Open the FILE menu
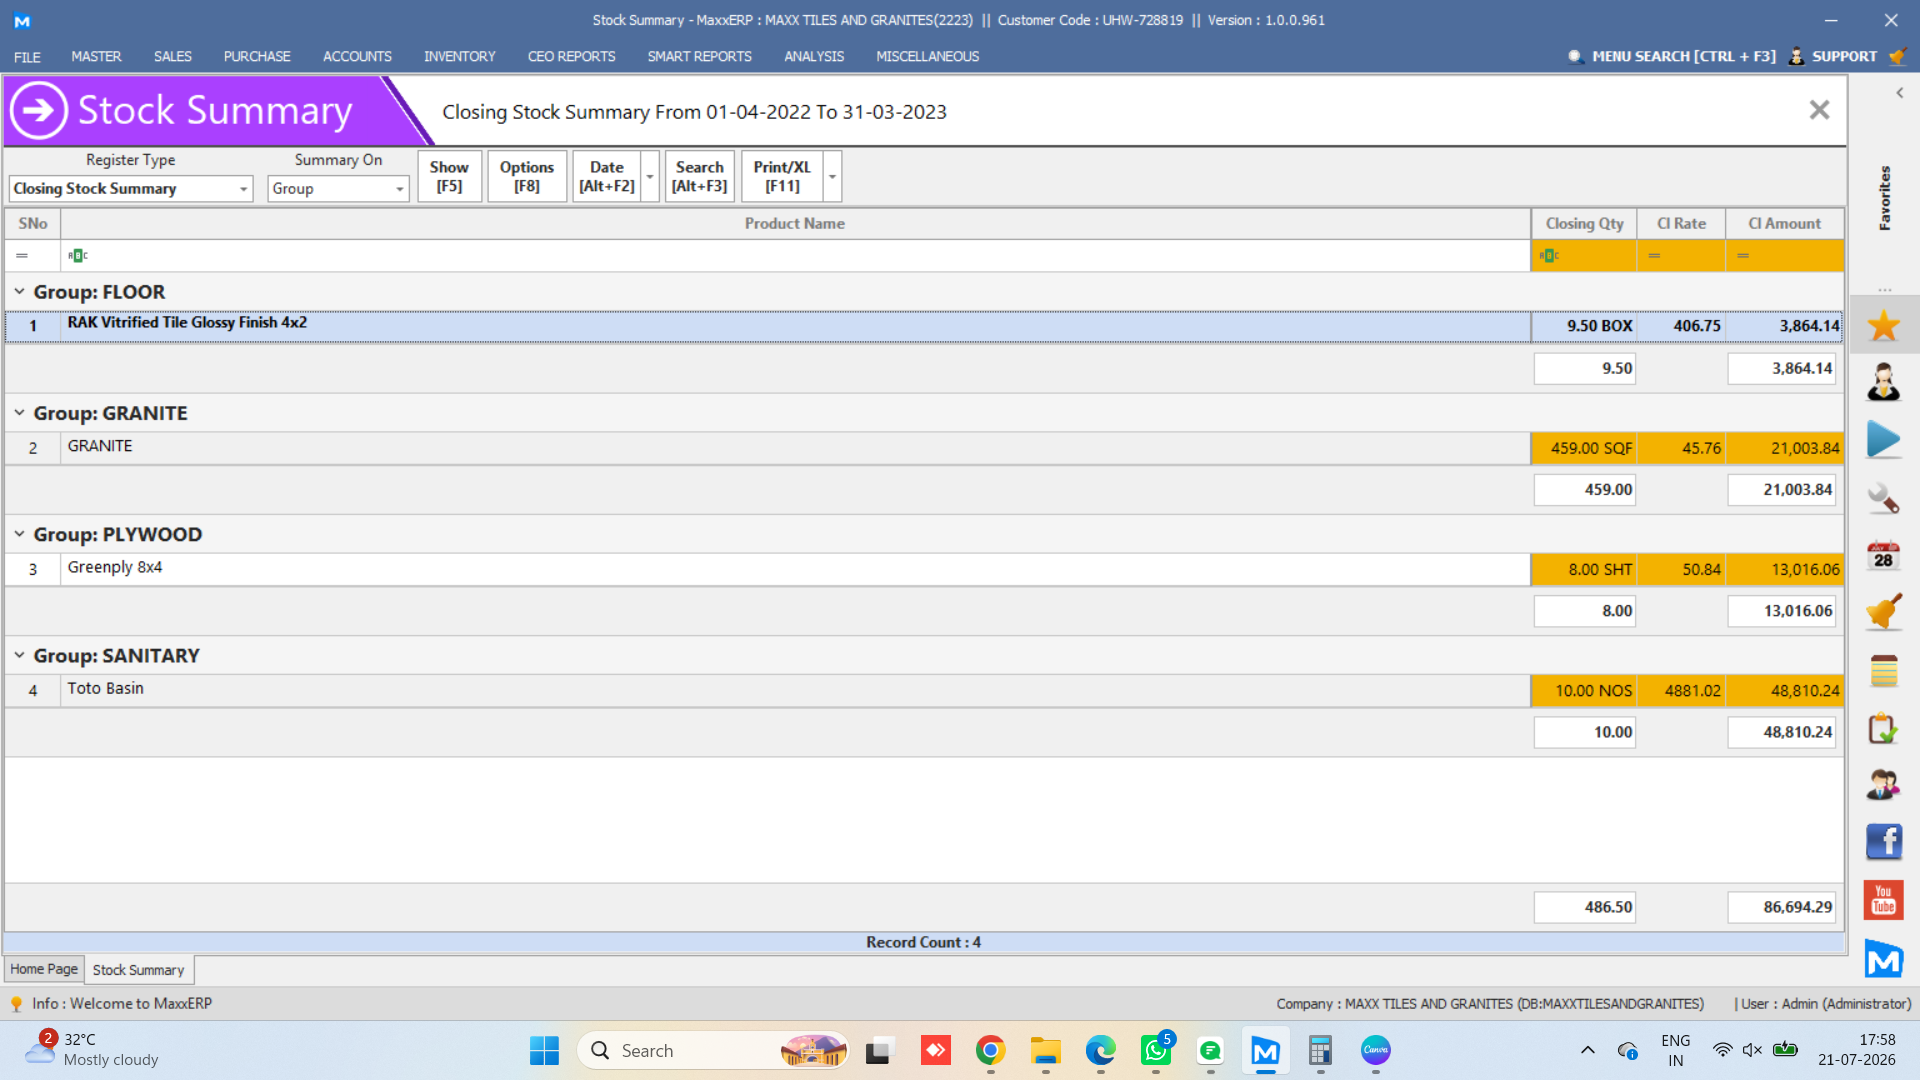The height and width of the screenshot is (1080, 1920). (27, 57)
